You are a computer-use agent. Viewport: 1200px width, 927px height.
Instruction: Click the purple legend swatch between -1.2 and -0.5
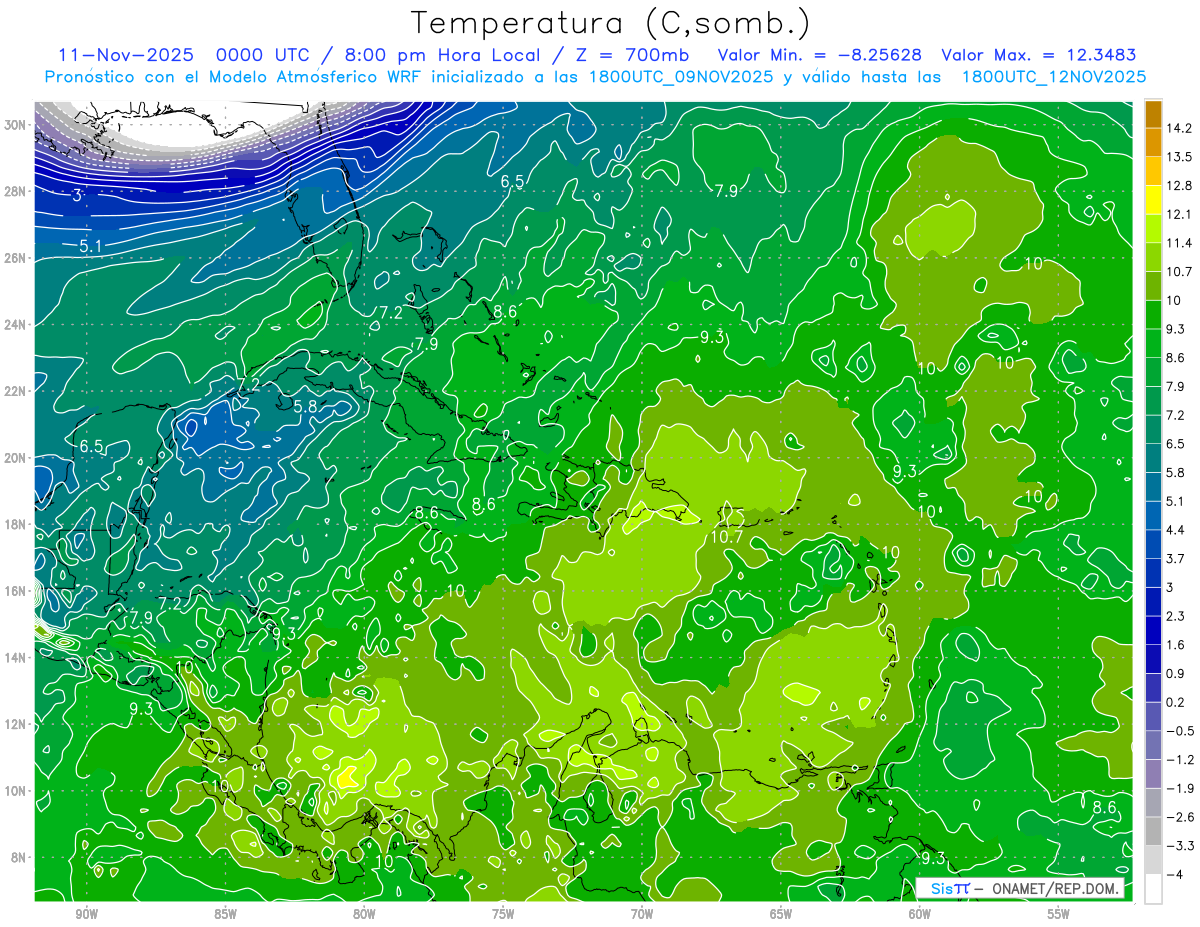[x=1153, y=745]
